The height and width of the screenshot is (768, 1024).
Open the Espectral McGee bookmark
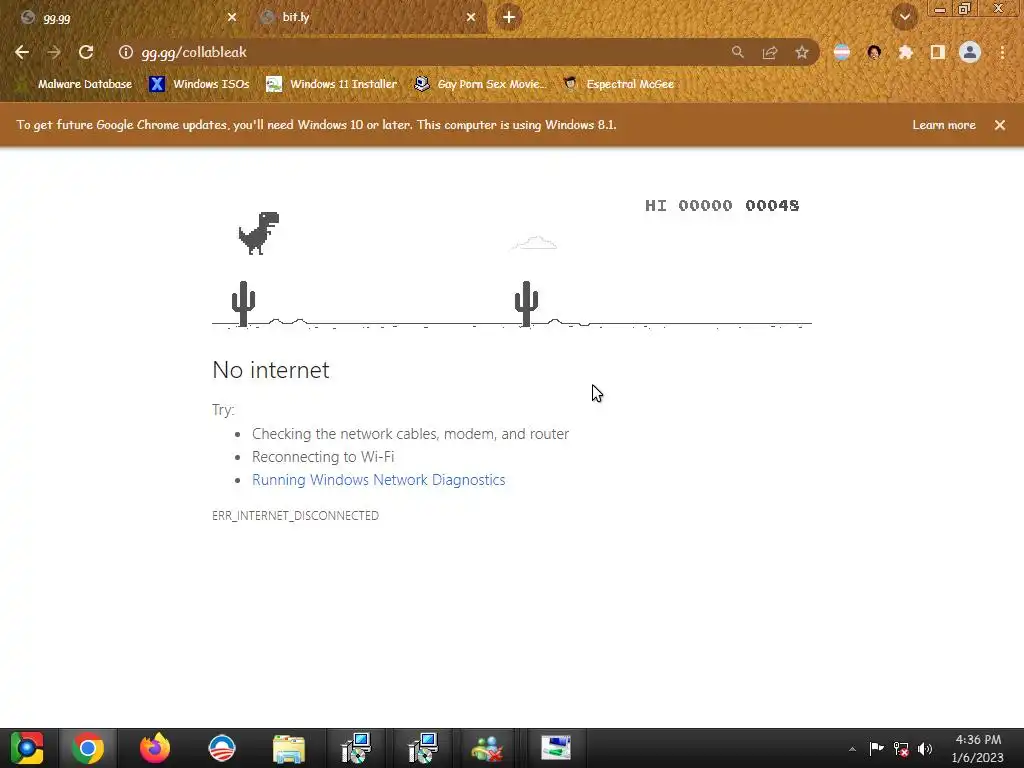[x=619, y=84]
